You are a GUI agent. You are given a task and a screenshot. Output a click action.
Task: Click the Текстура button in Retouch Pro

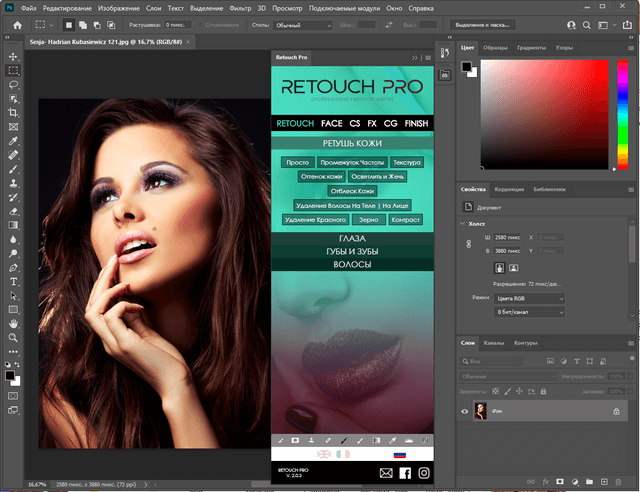click(x=406, y=161)
